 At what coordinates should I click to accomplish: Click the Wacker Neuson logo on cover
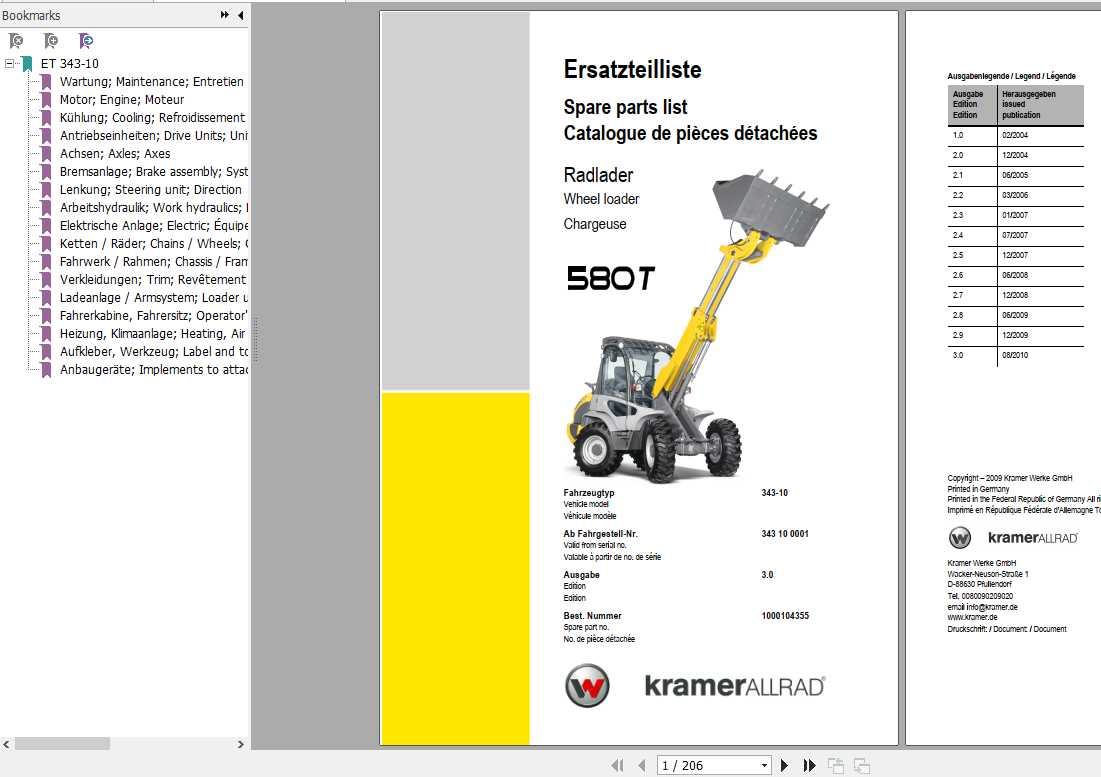587,686
